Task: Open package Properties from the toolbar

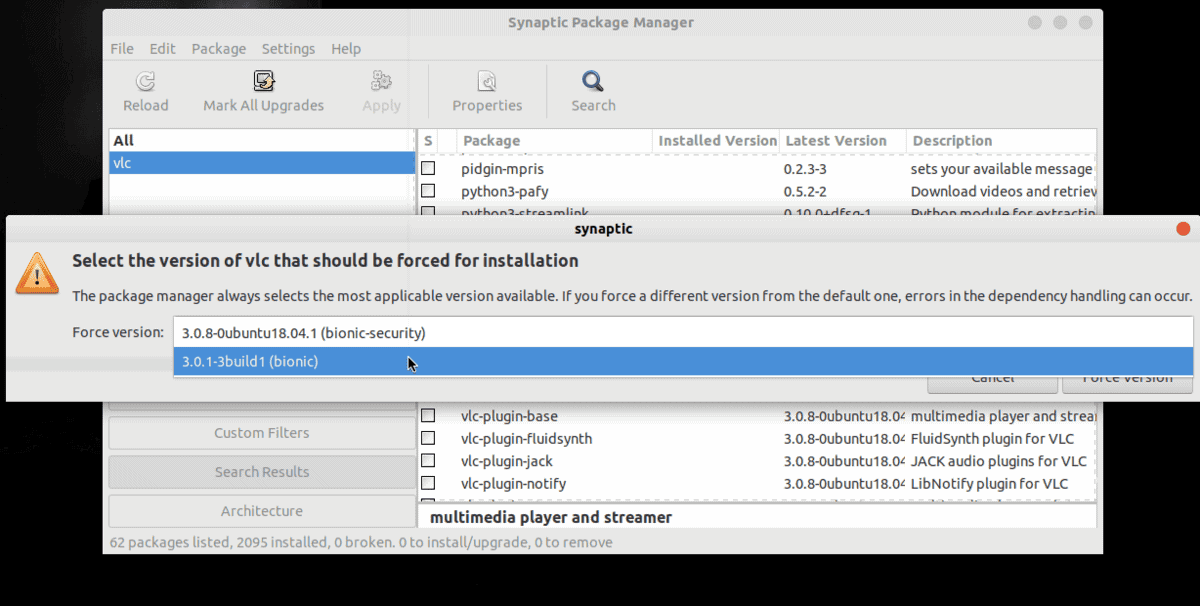Action: (487, 92)
